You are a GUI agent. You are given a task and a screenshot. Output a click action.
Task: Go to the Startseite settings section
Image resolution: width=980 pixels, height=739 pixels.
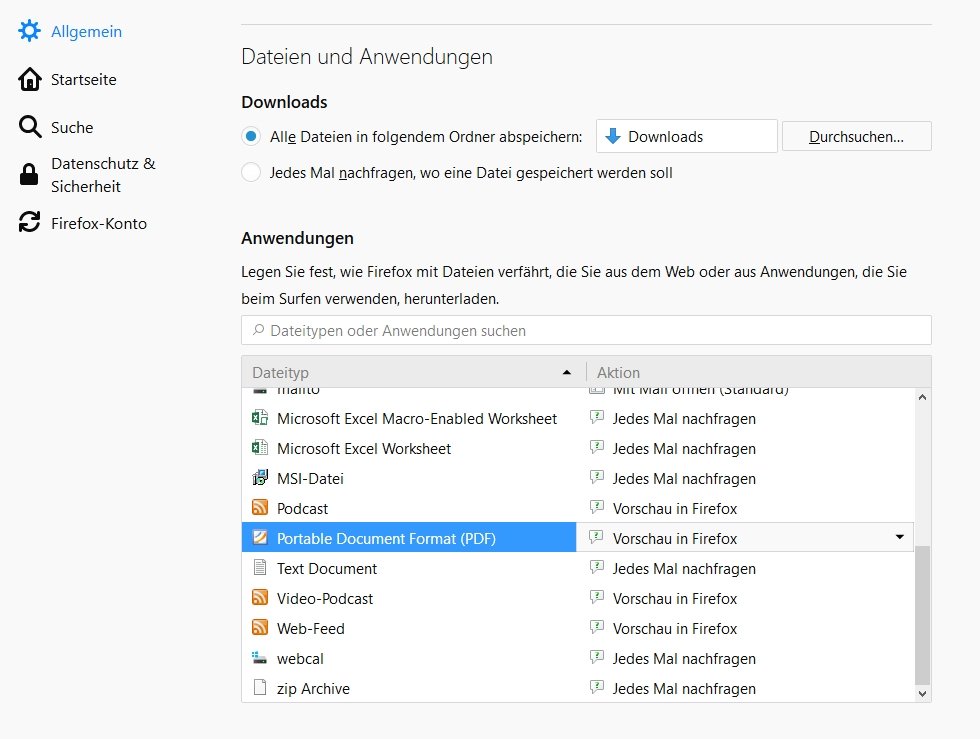84,79
